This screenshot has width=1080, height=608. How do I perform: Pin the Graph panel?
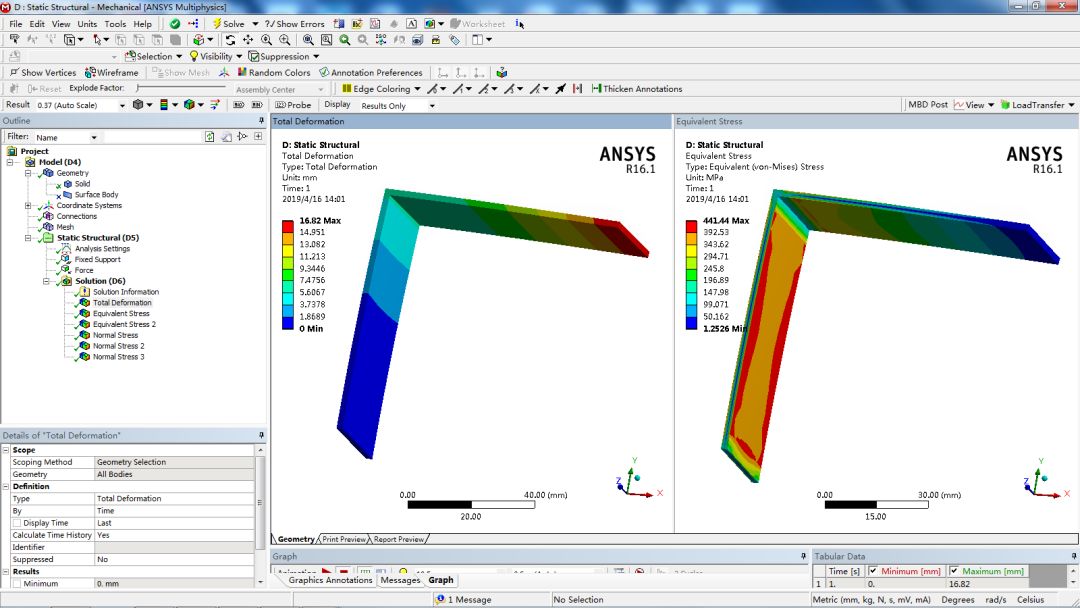click(x=803, y=556)
